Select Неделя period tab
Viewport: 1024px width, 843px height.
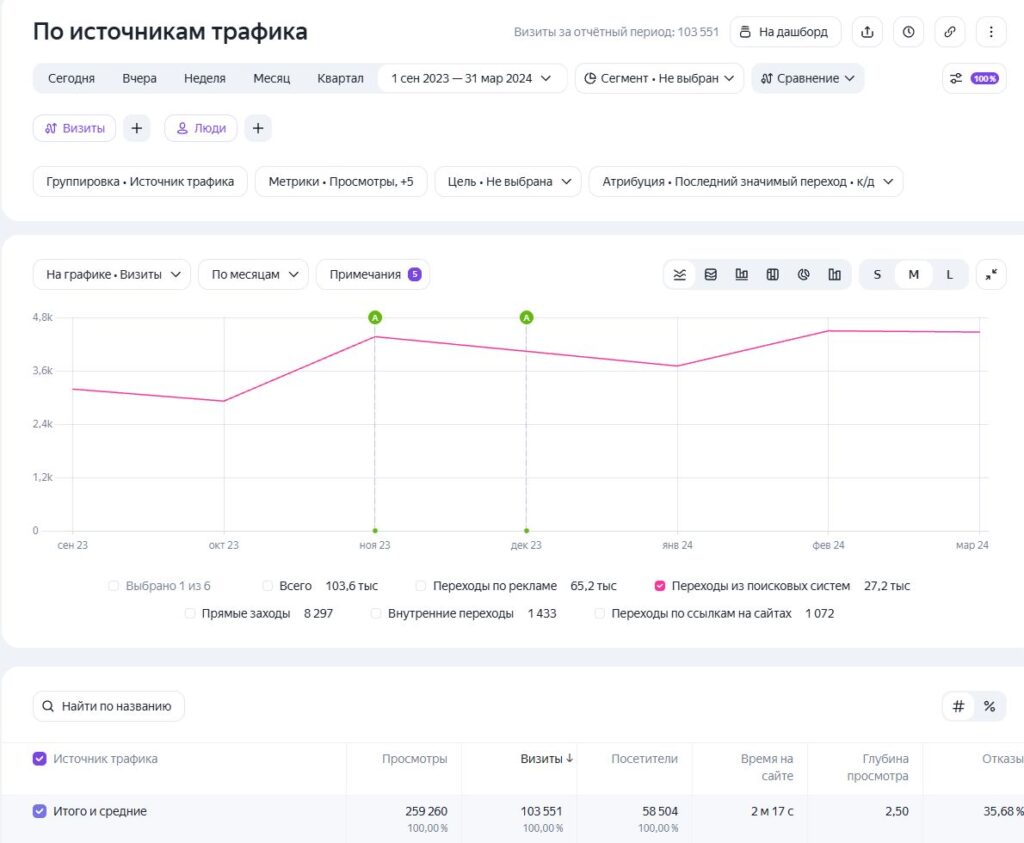point(204,78)
